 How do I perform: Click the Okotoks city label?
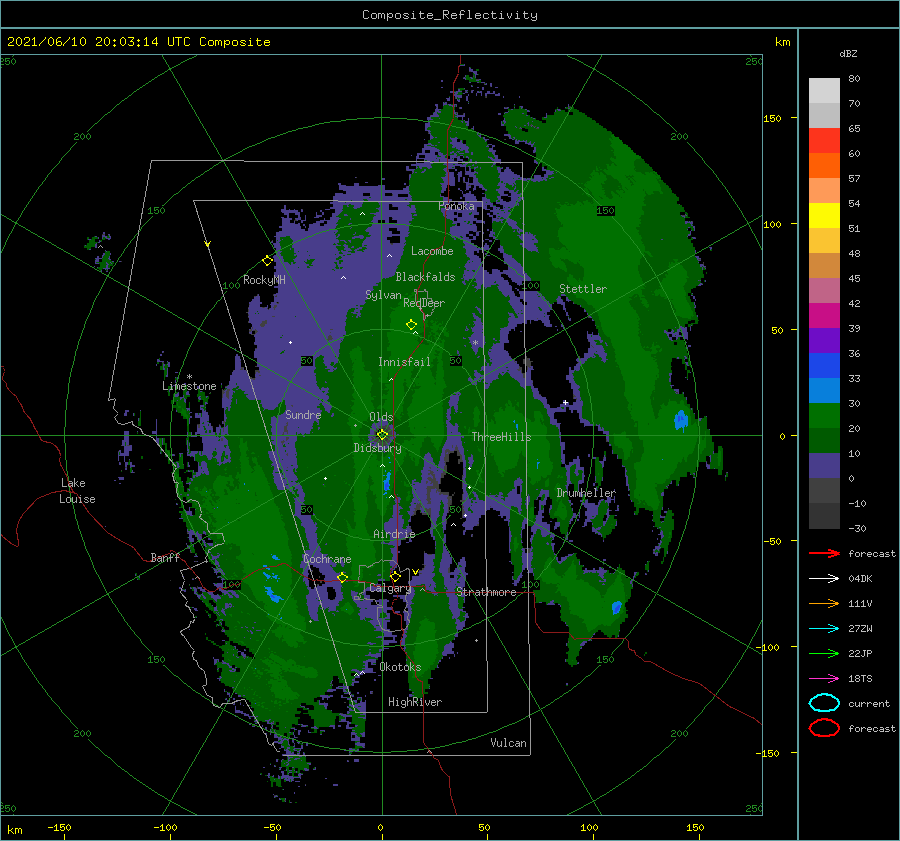[x=400, y=667]
